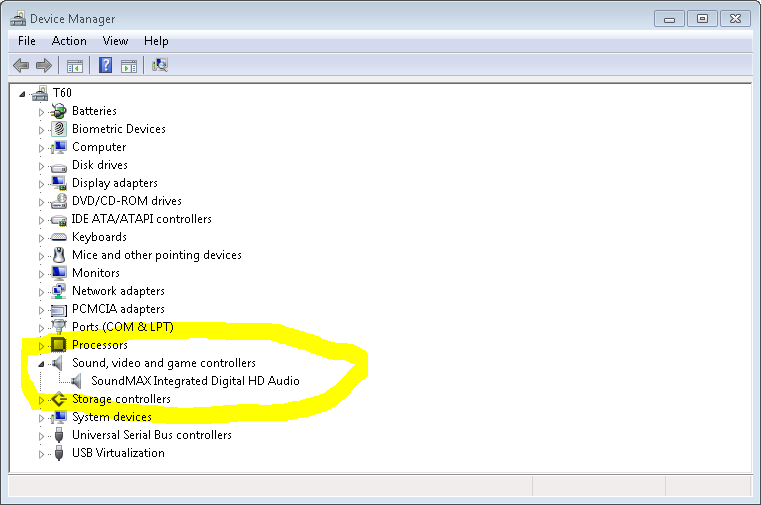Select SoundMAX Integrated Digital HD Audio device
Screen dimensions: 761x505
[195, 381]
